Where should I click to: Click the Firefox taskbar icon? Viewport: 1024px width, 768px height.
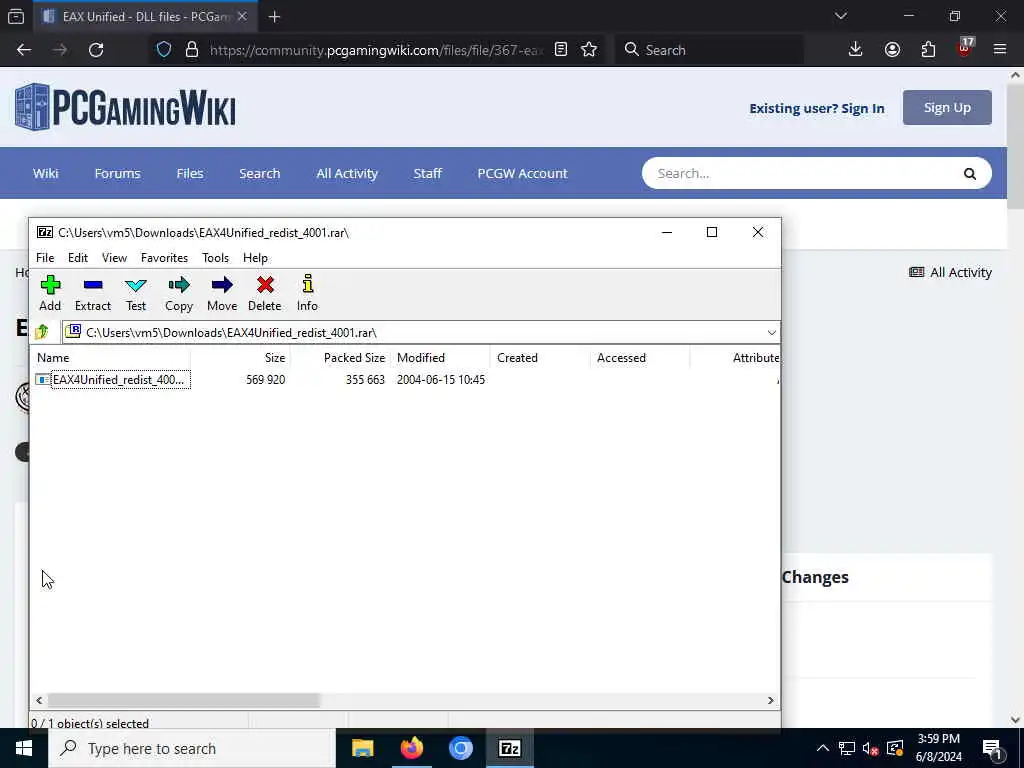[411, 748]
